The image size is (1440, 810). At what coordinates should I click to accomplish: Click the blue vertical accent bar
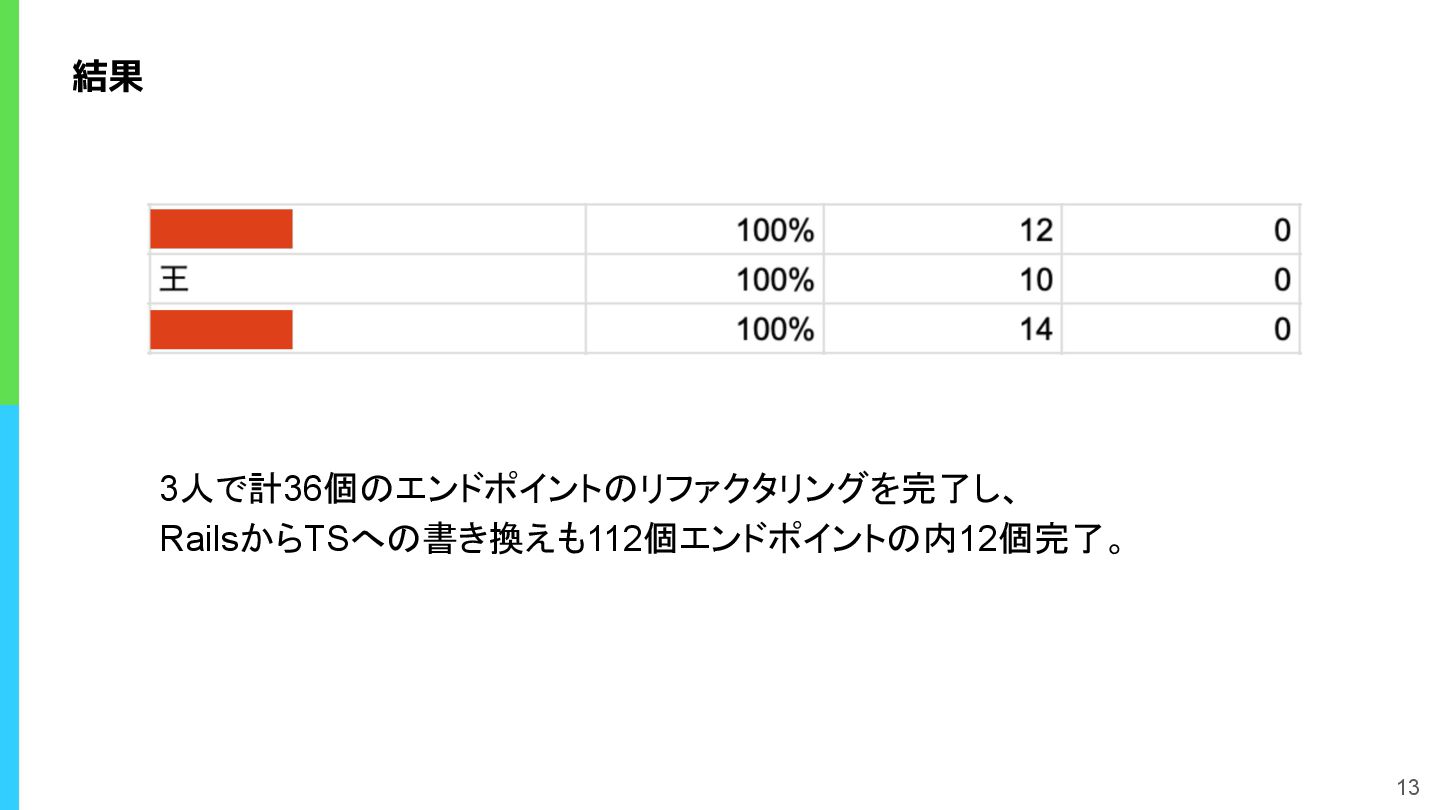[x=9, y=607]
